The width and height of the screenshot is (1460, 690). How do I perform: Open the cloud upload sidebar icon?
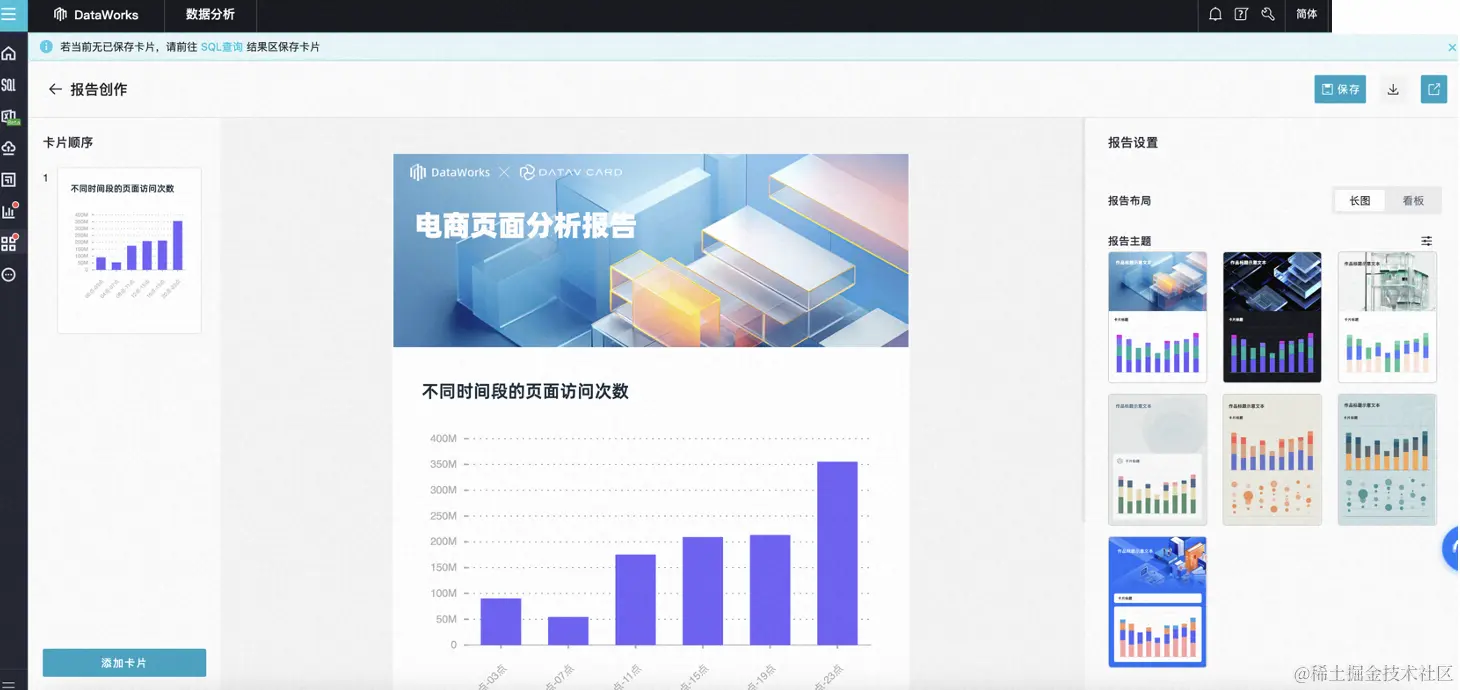click(x=9, y=148)
